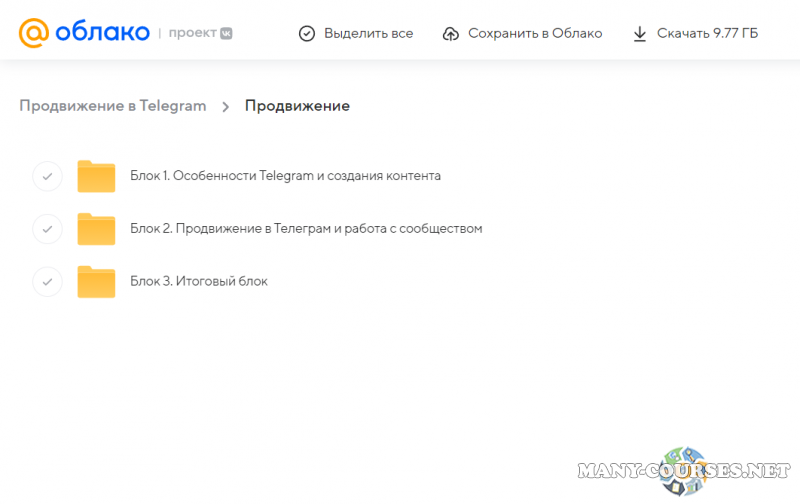Tick the checkbox for Блок 2 folder

pyautogui.click(x=47, y=229)
